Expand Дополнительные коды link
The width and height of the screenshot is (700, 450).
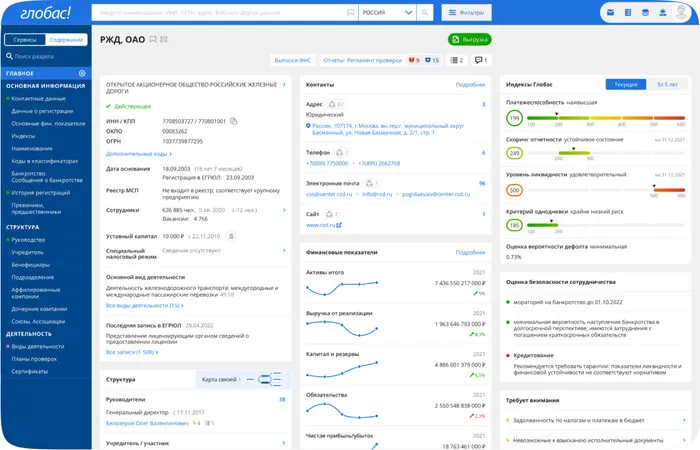139,154
